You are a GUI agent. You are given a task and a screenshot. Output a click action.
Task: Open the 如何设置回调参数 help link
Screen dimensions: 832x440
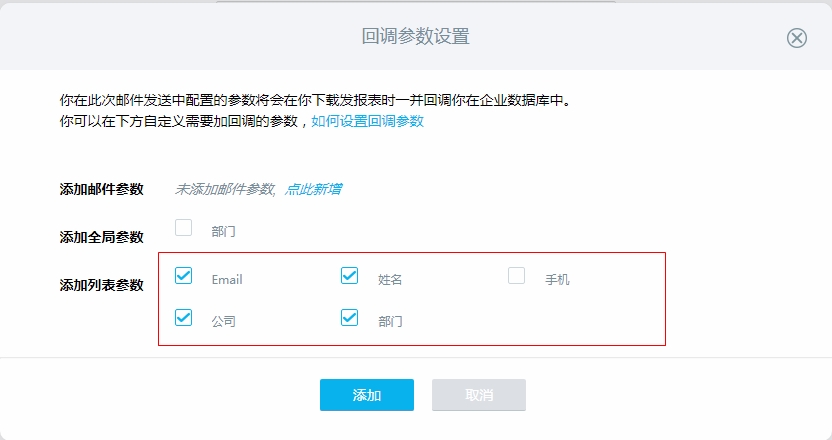tap(367, 121)
